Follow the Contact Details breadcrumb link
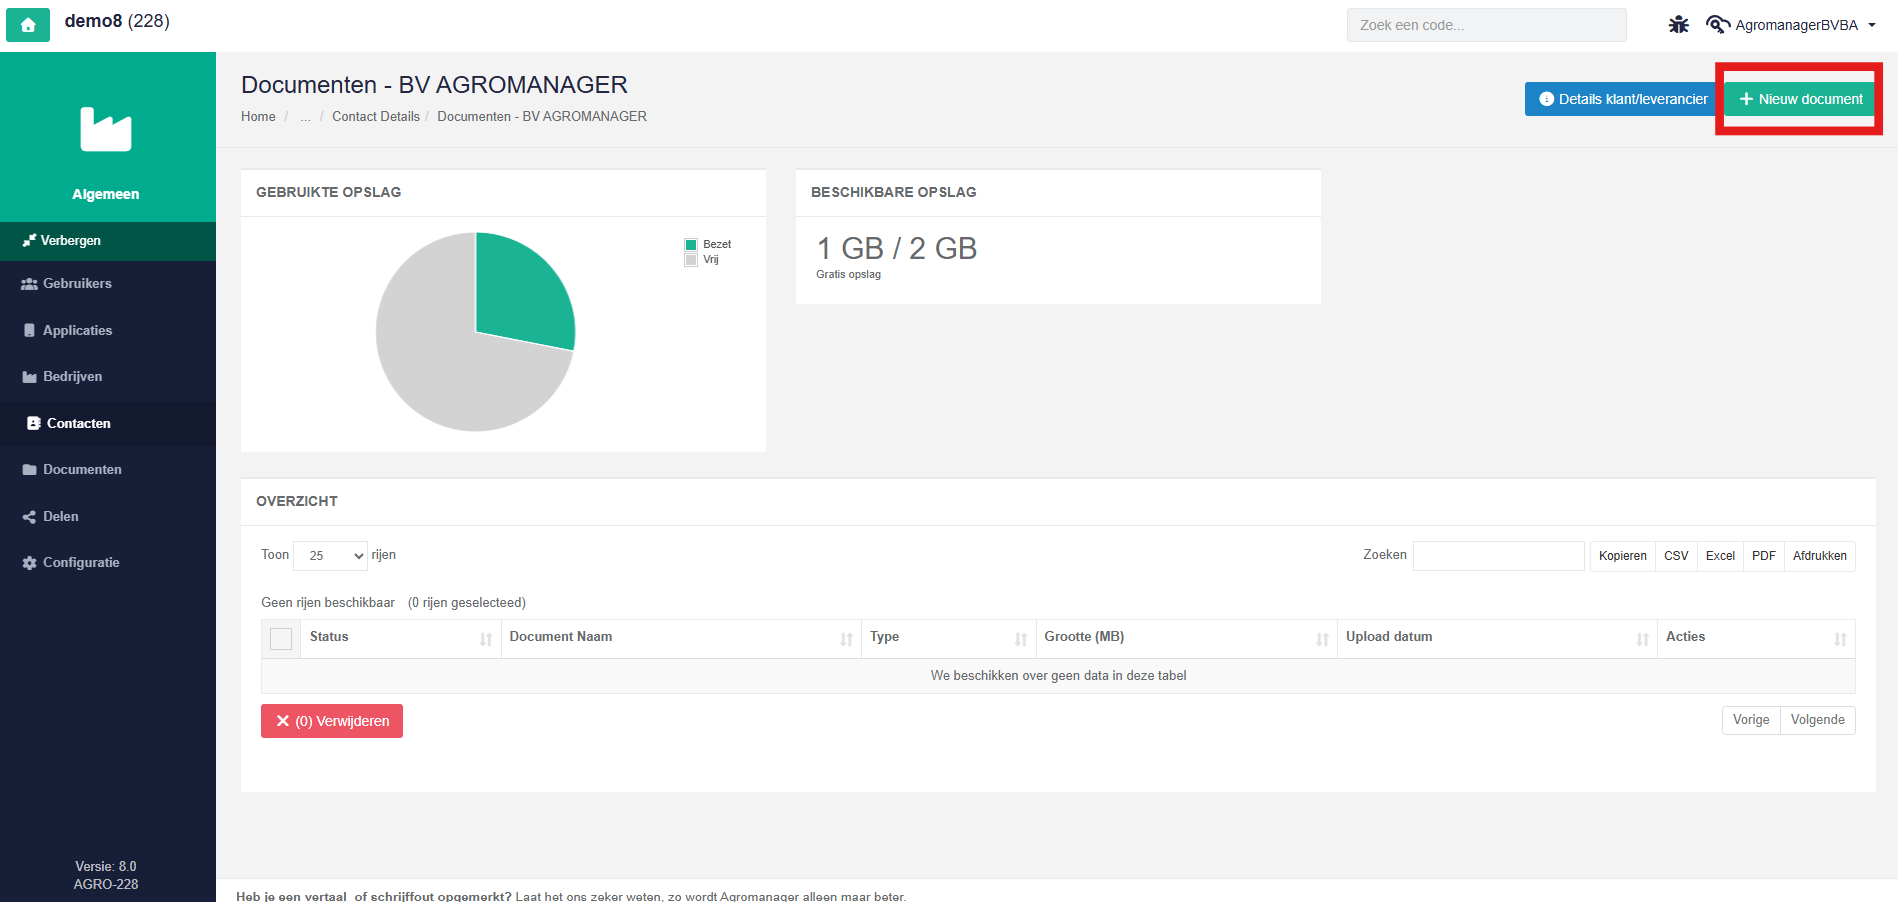This screenshot has width=1898, height=902. pyautogui.click(x=376, y=116)
